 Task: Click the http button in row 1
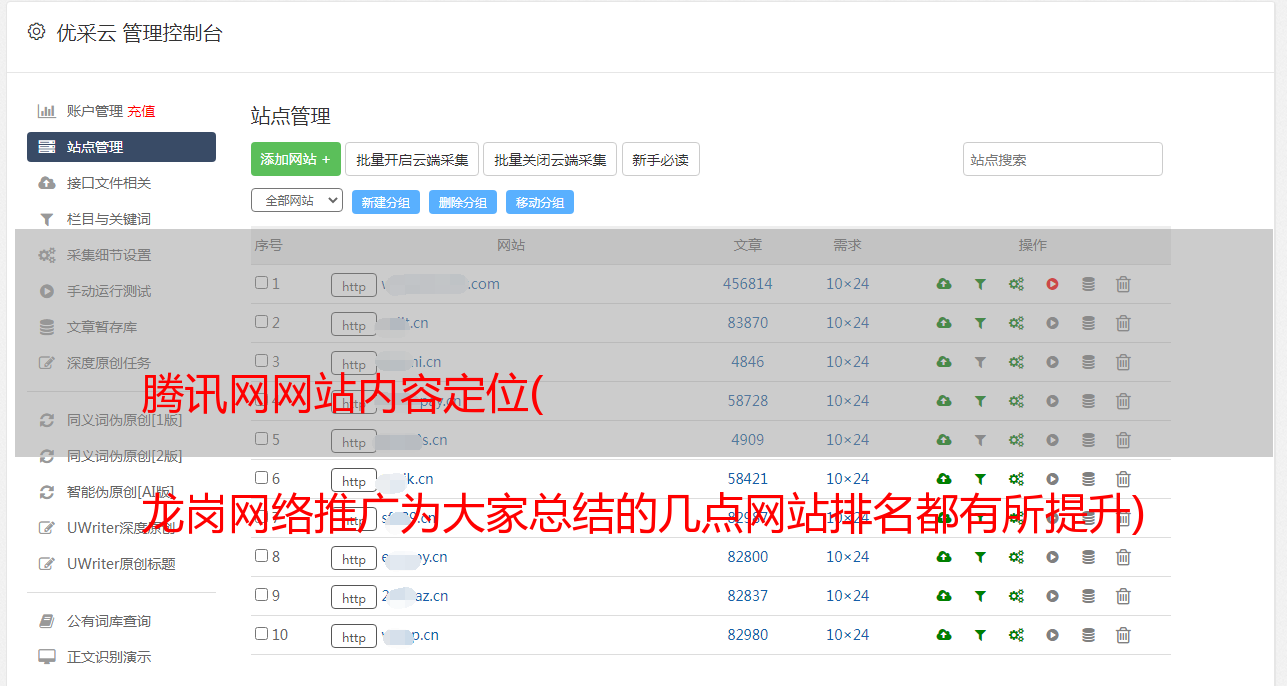pos(354,286)
